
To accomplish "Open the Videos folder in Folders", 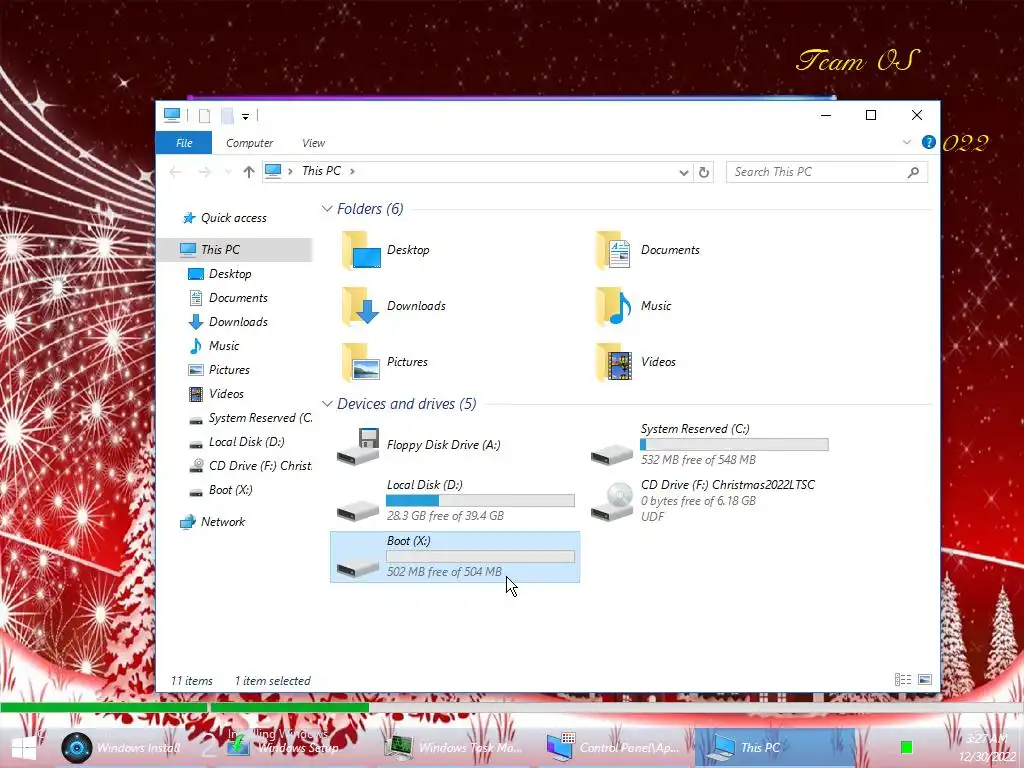I will (635, 362).
